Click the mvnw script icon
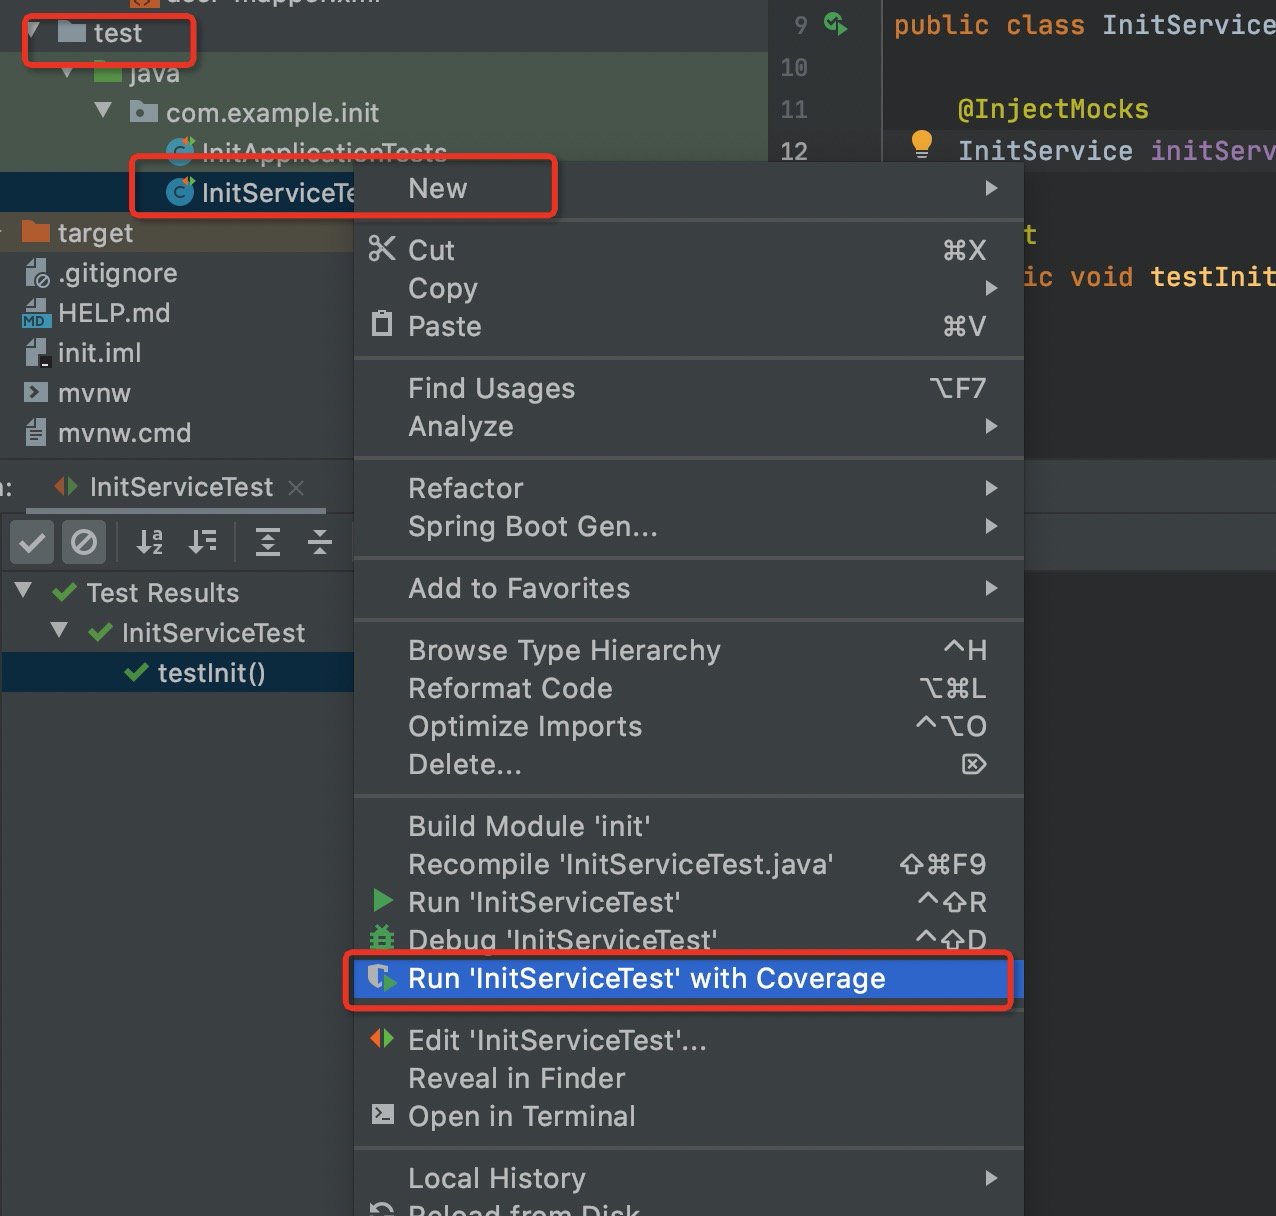 pos(36,393)
